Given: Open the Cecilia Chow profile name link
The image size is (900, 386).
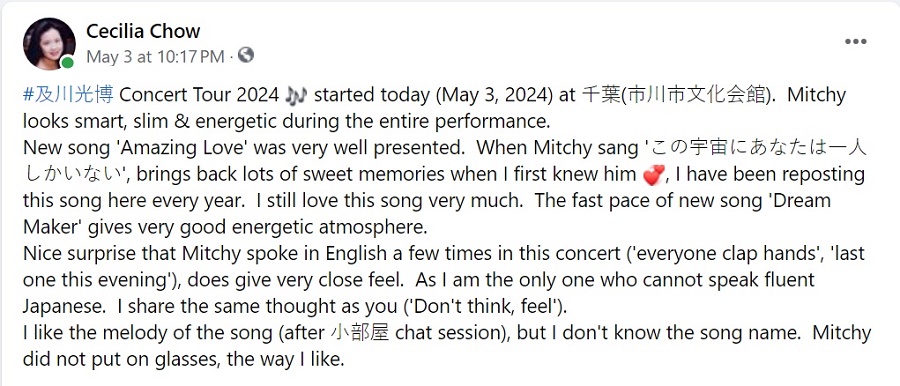Looking at the screenshot, I should pos(143,30).
